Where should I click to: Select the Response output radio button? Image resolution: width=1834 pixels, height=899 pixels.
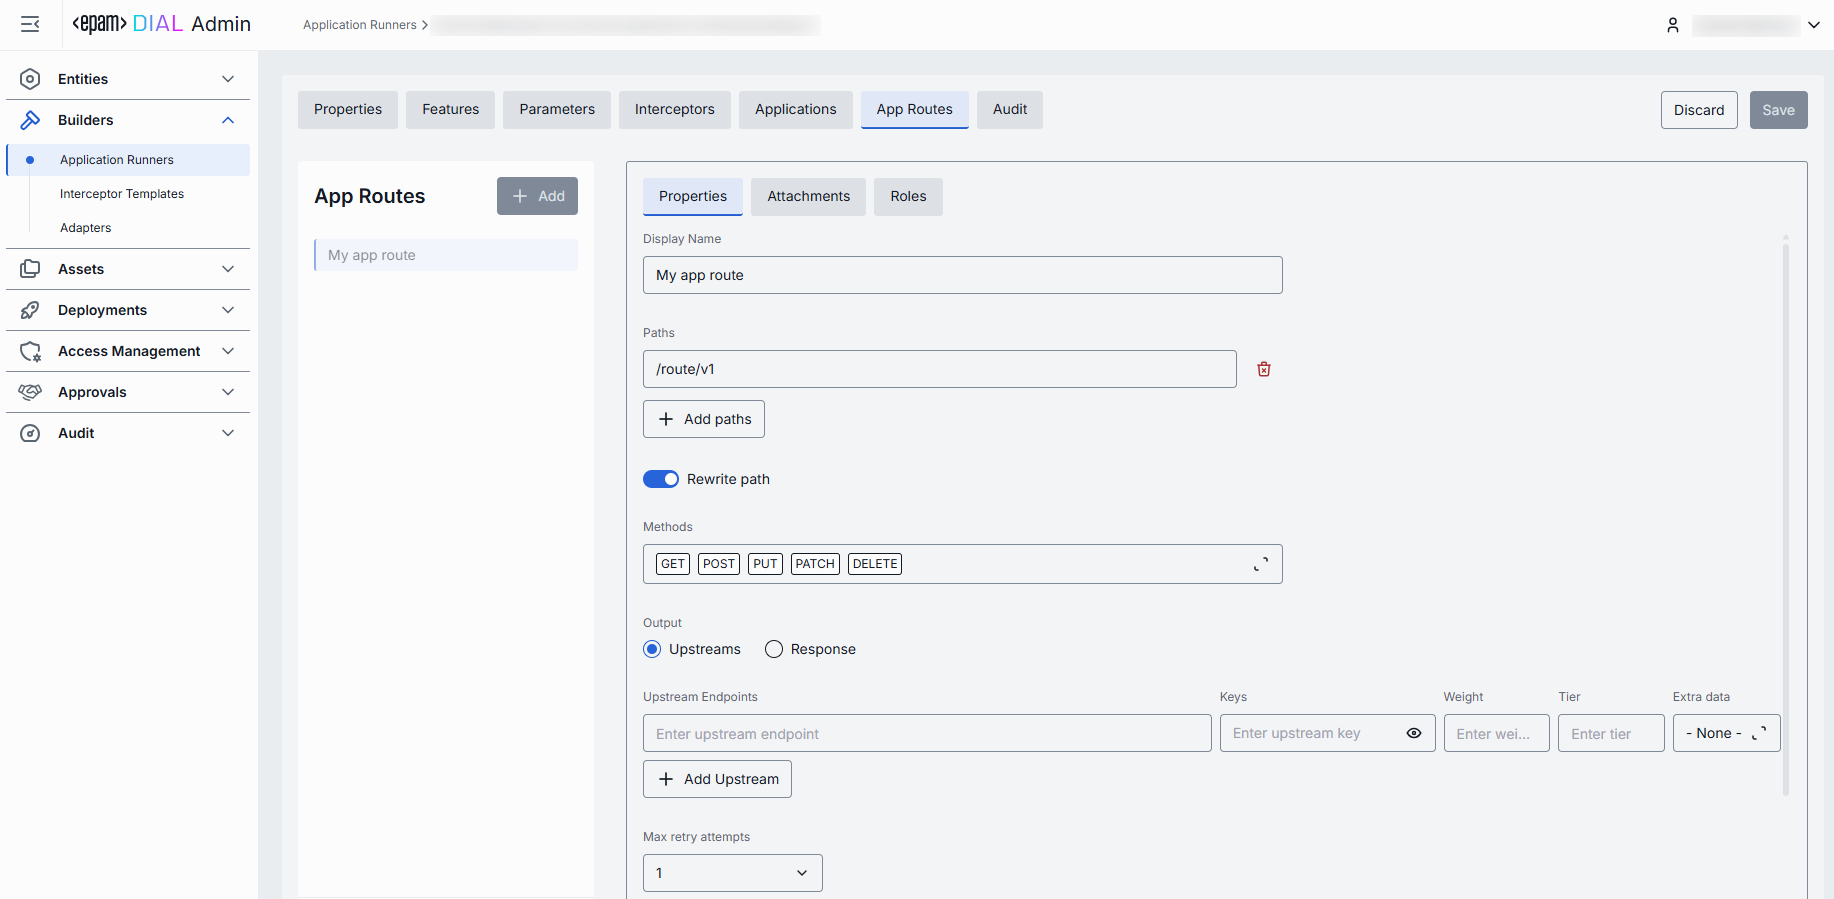click(774, 649)
